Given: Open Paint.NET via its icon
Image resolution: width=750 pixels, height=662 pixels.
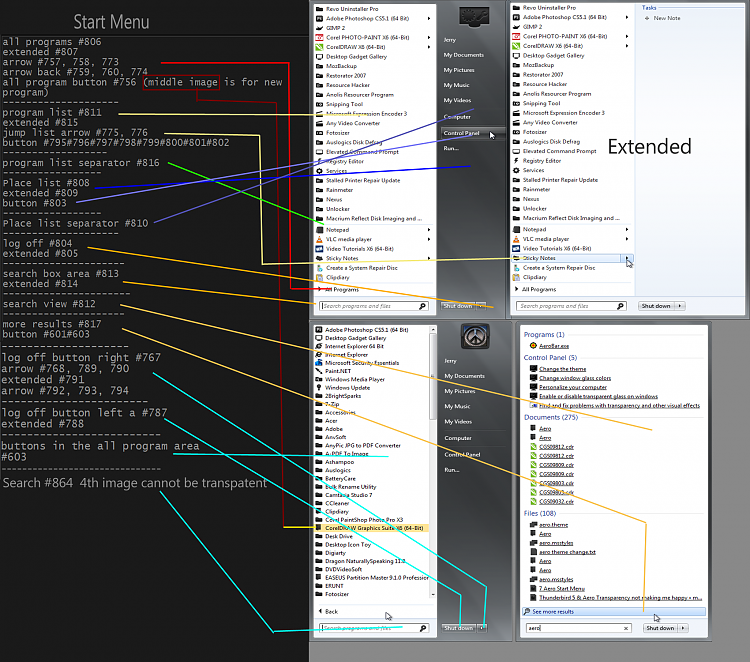Looking at the screenshot, I should (x=319, y=371).
